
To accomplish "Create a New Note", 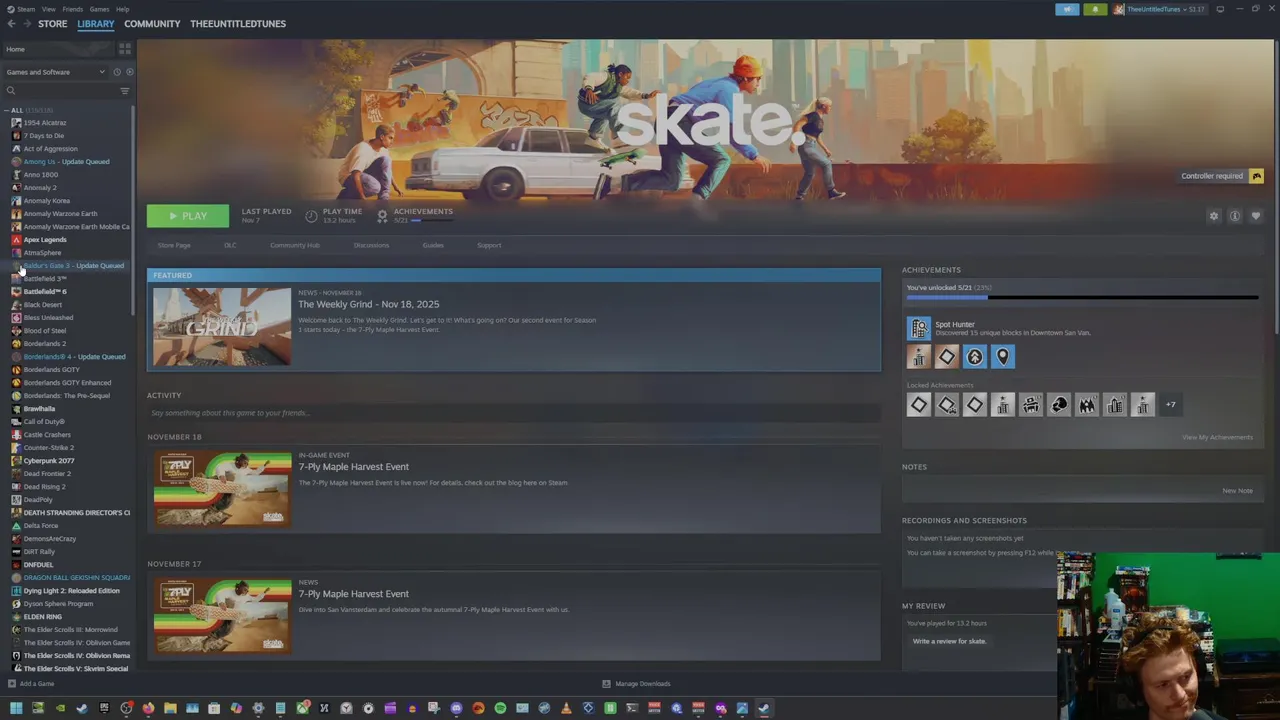I will pyautogui.click(x=1237, y=491).
